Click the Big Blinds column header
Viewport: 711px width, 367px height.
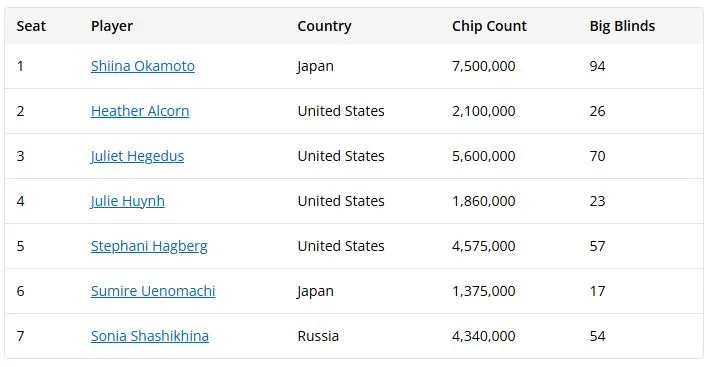coord(622,26)
